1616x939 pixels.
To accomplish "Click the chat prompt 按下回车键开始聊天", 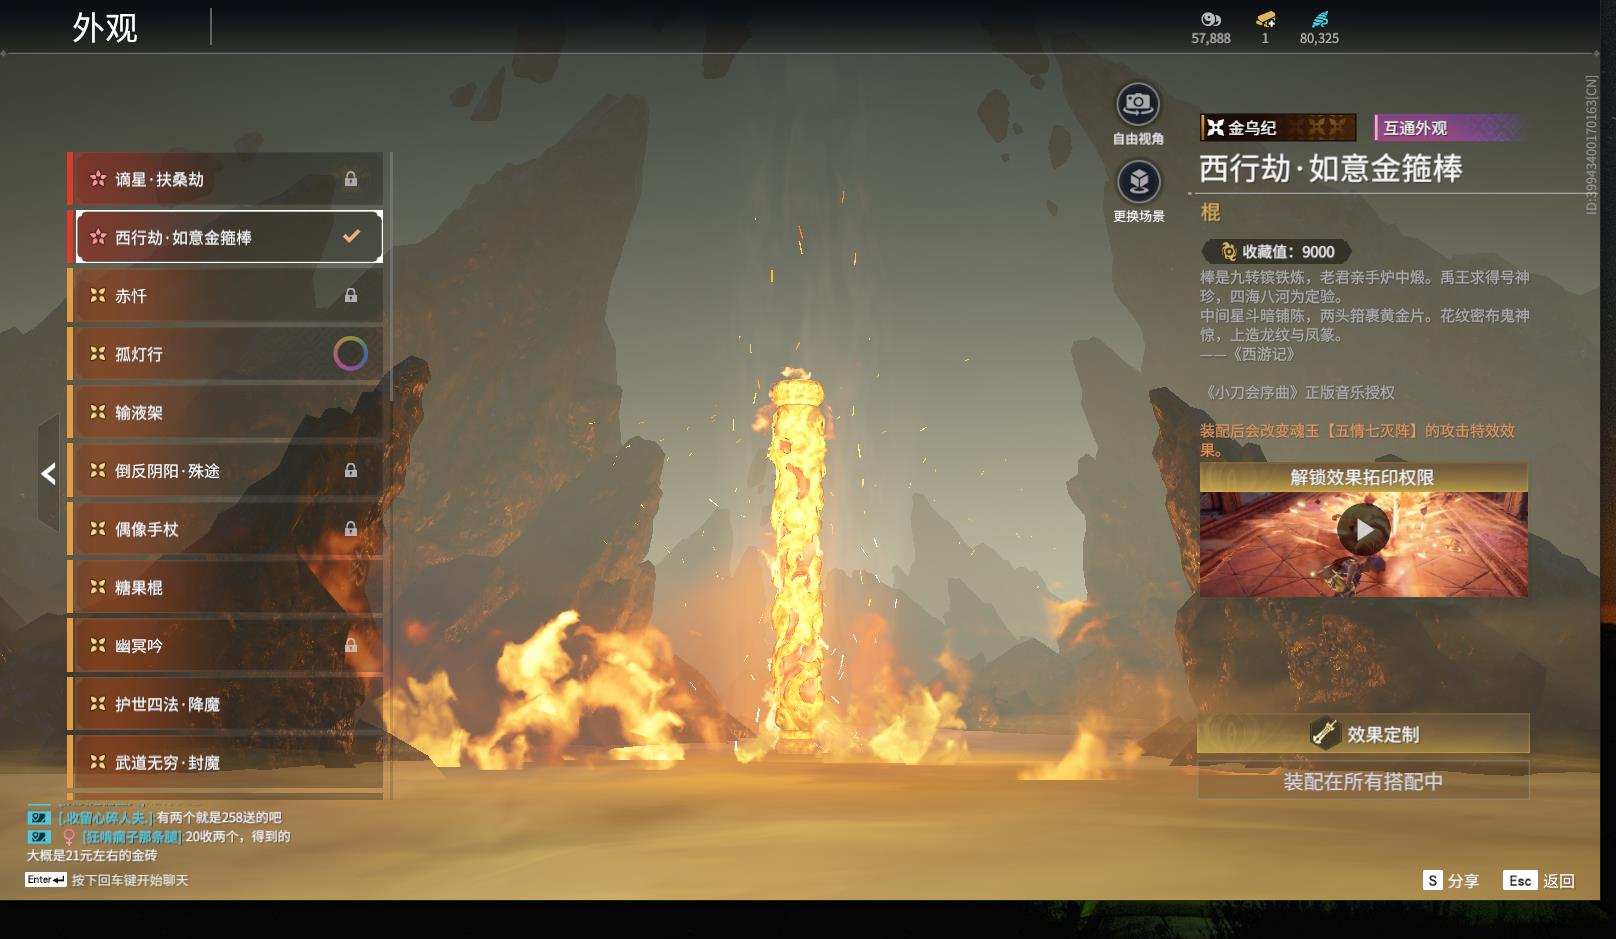I will point(130,880).
